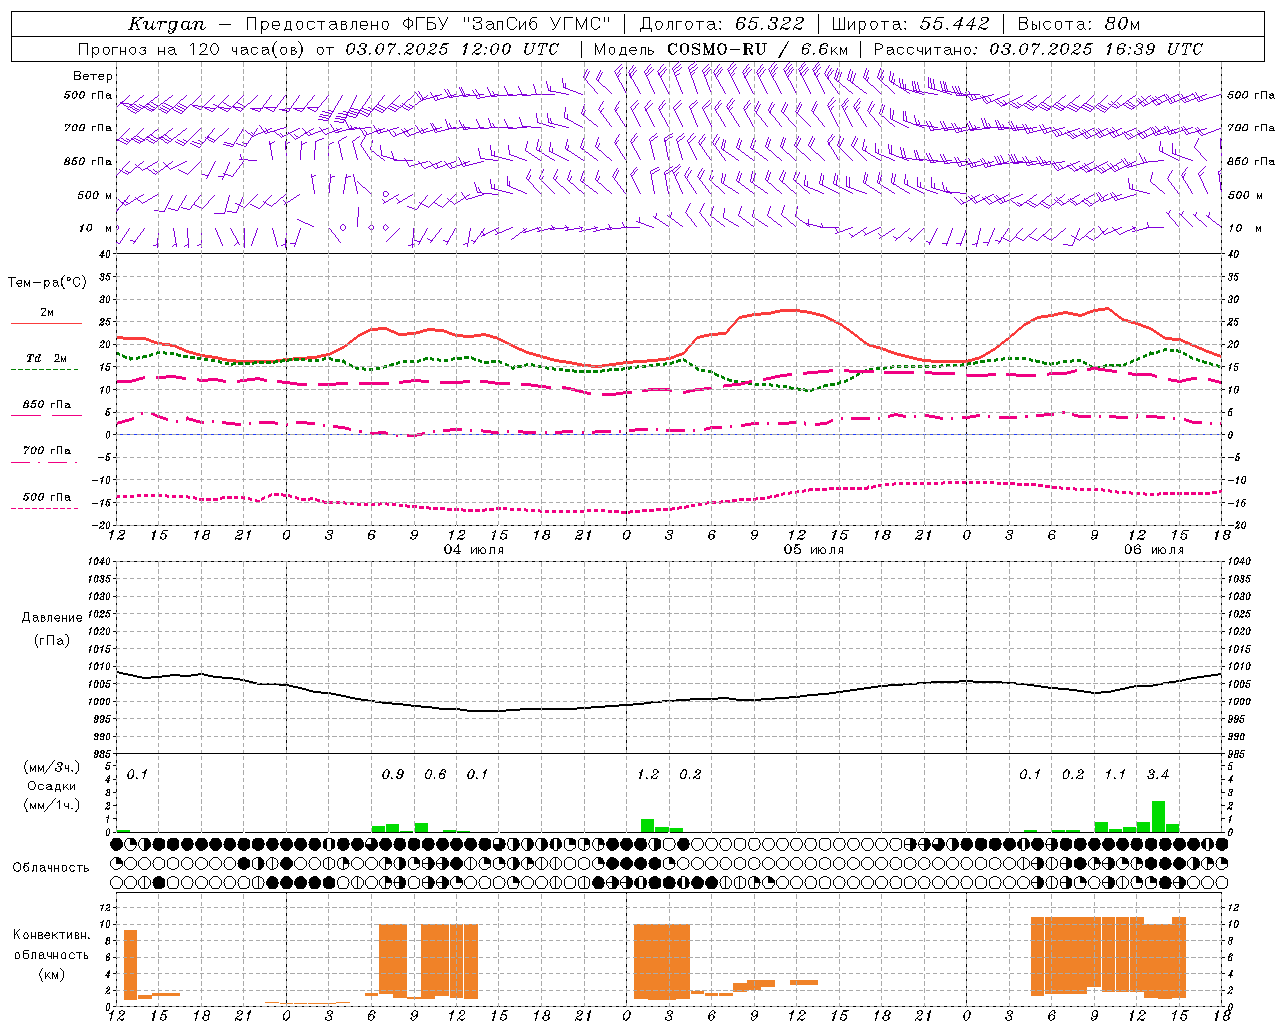Click the "Тем-ра(°C)" temperature axis label
The height and width of the screenshot is (1024, 1280).
pos(47,283)
